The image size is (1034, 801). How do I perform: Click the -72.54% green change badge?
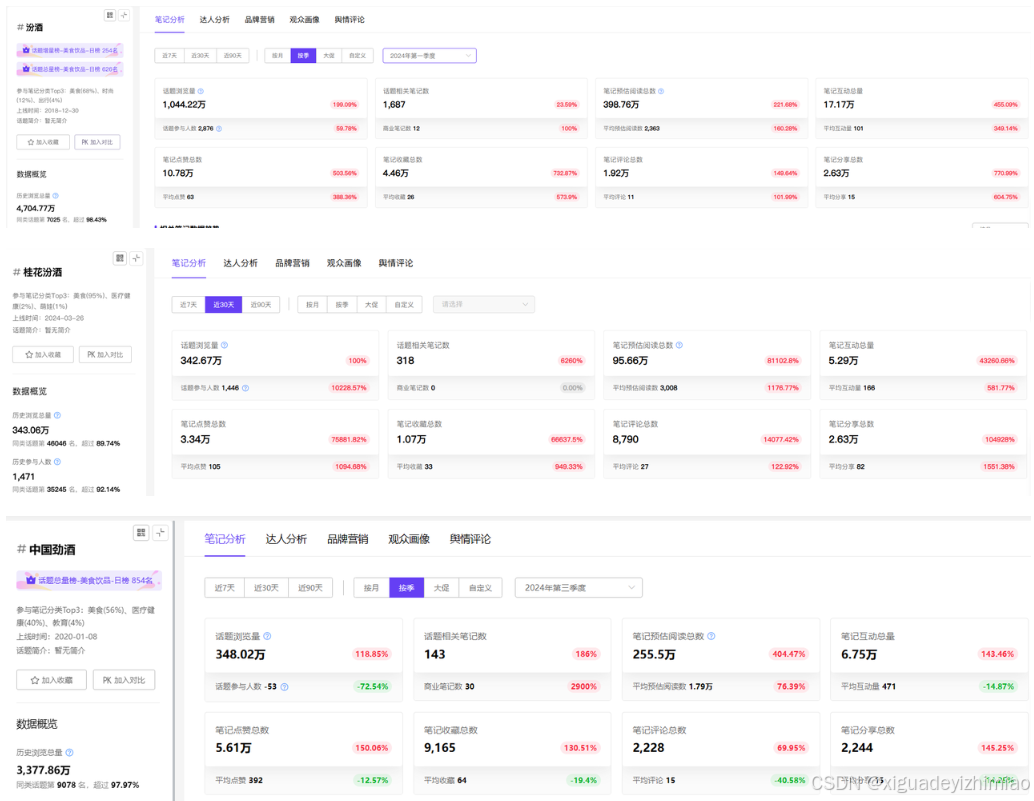[x=373, y=686]
